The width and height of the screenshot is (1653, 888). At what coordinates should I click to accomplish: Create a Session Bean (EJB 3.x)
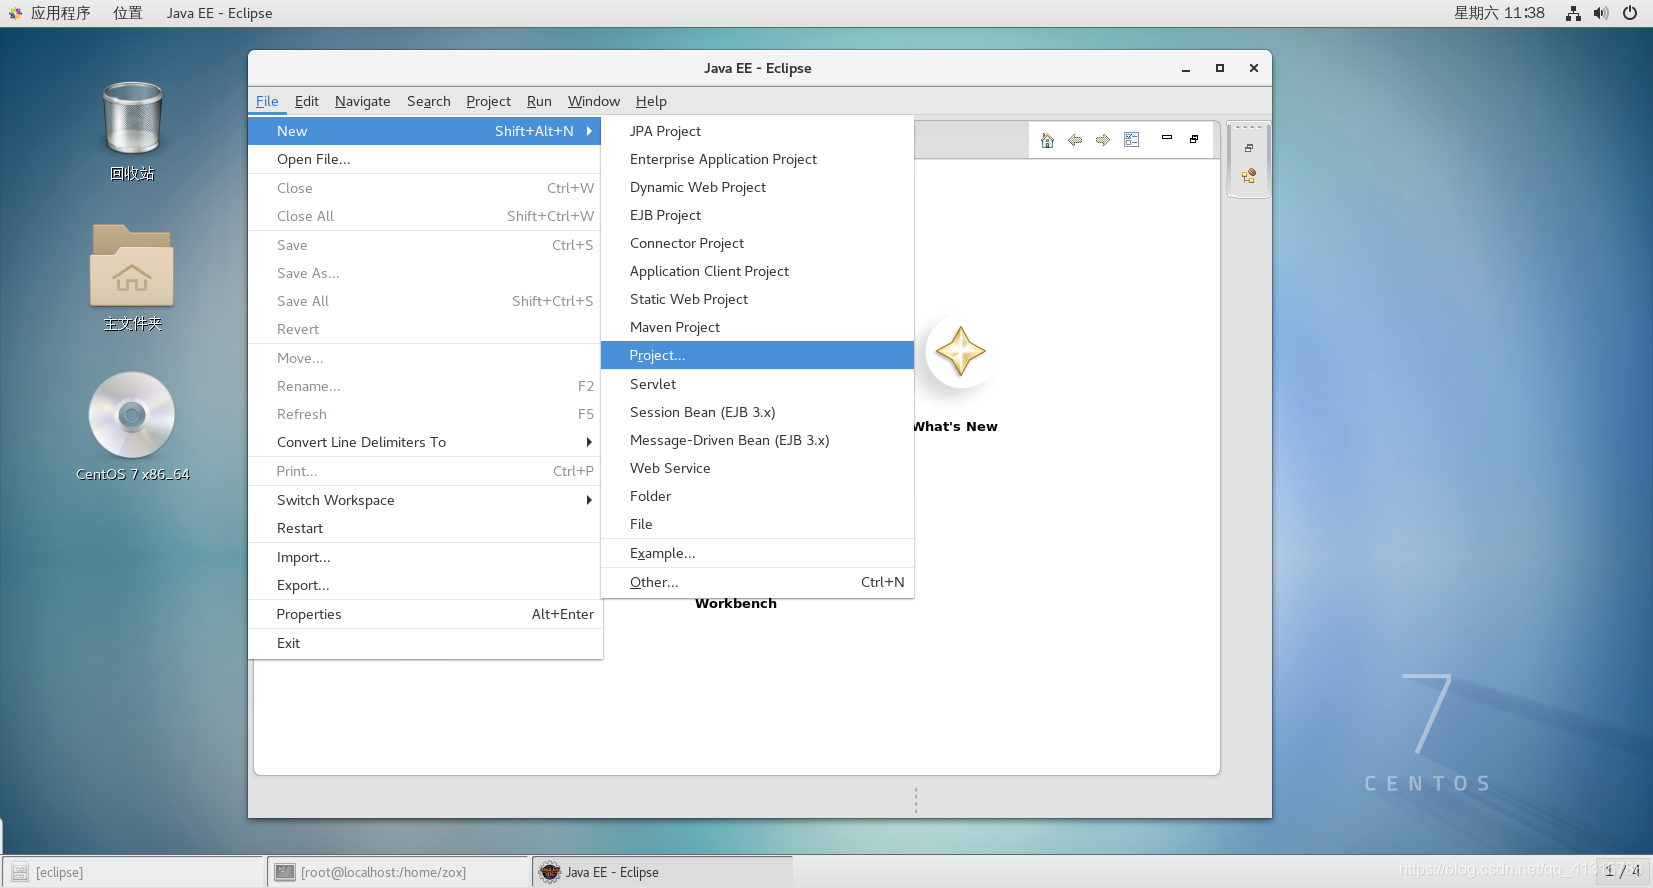click(757, 412)
